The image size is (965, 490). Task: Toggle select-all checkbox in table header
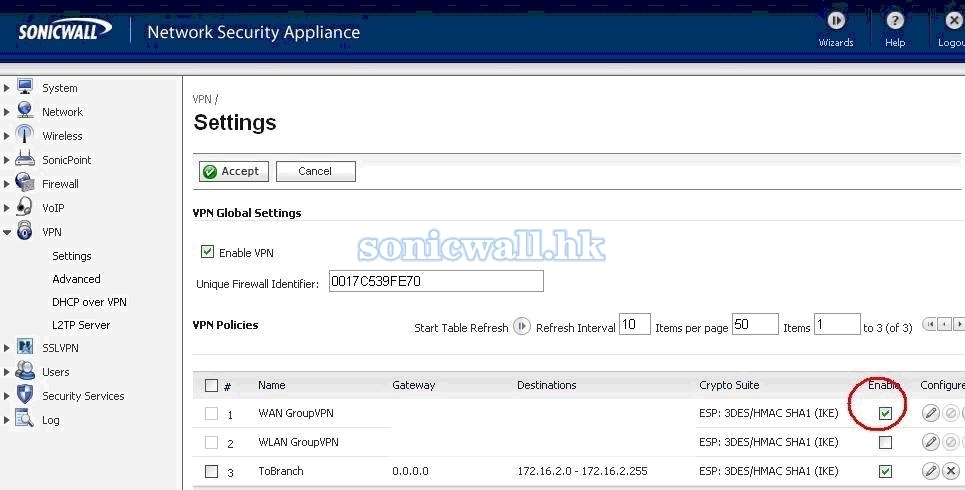pyautogui.click(x=211, y=385)
